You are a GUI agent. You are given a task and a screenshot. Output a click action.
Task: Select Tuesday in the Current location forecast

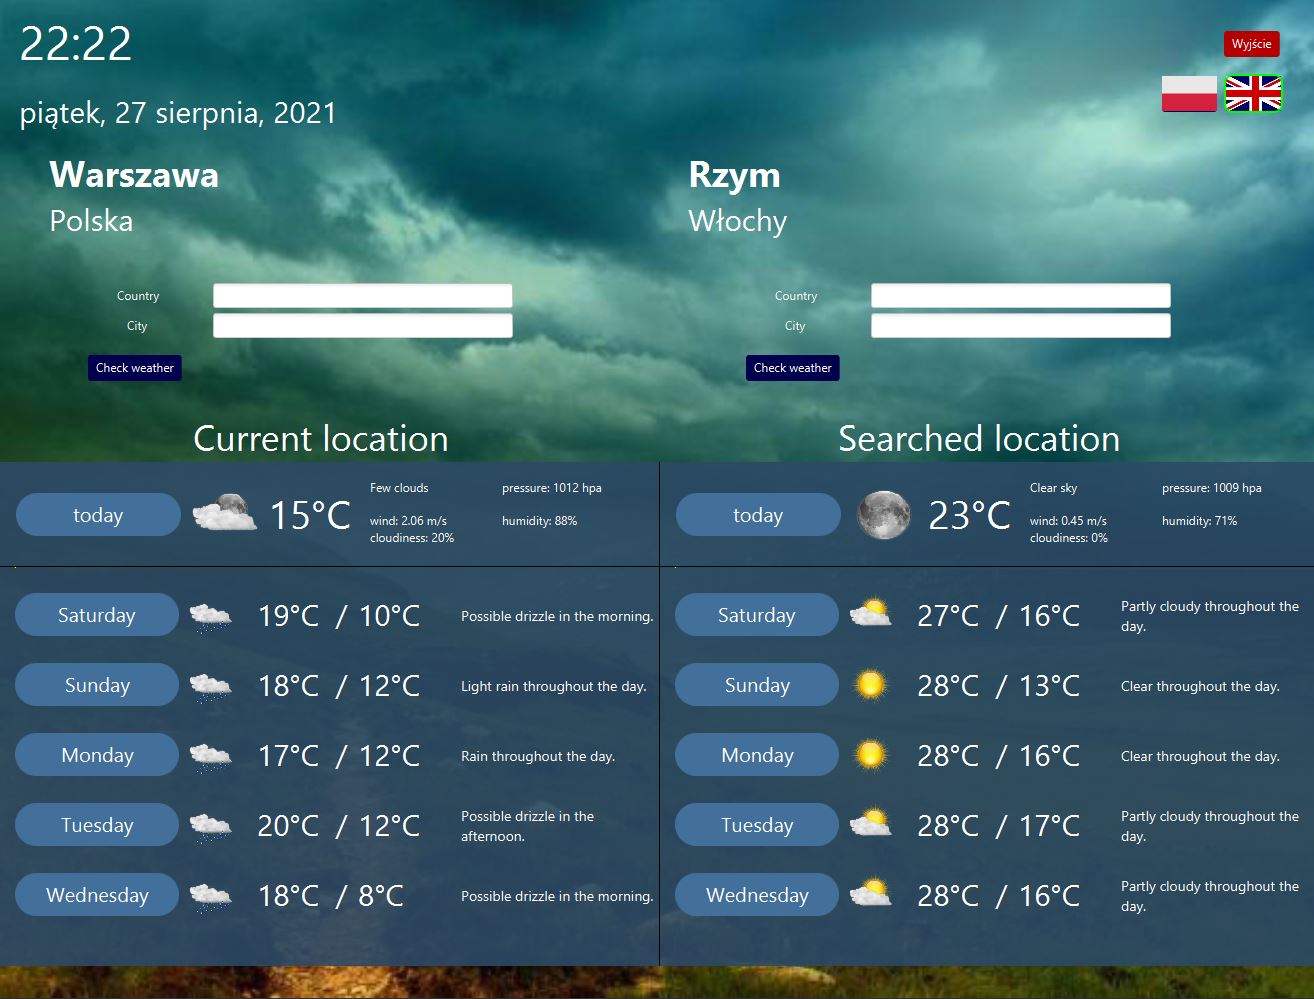point(96,824)
